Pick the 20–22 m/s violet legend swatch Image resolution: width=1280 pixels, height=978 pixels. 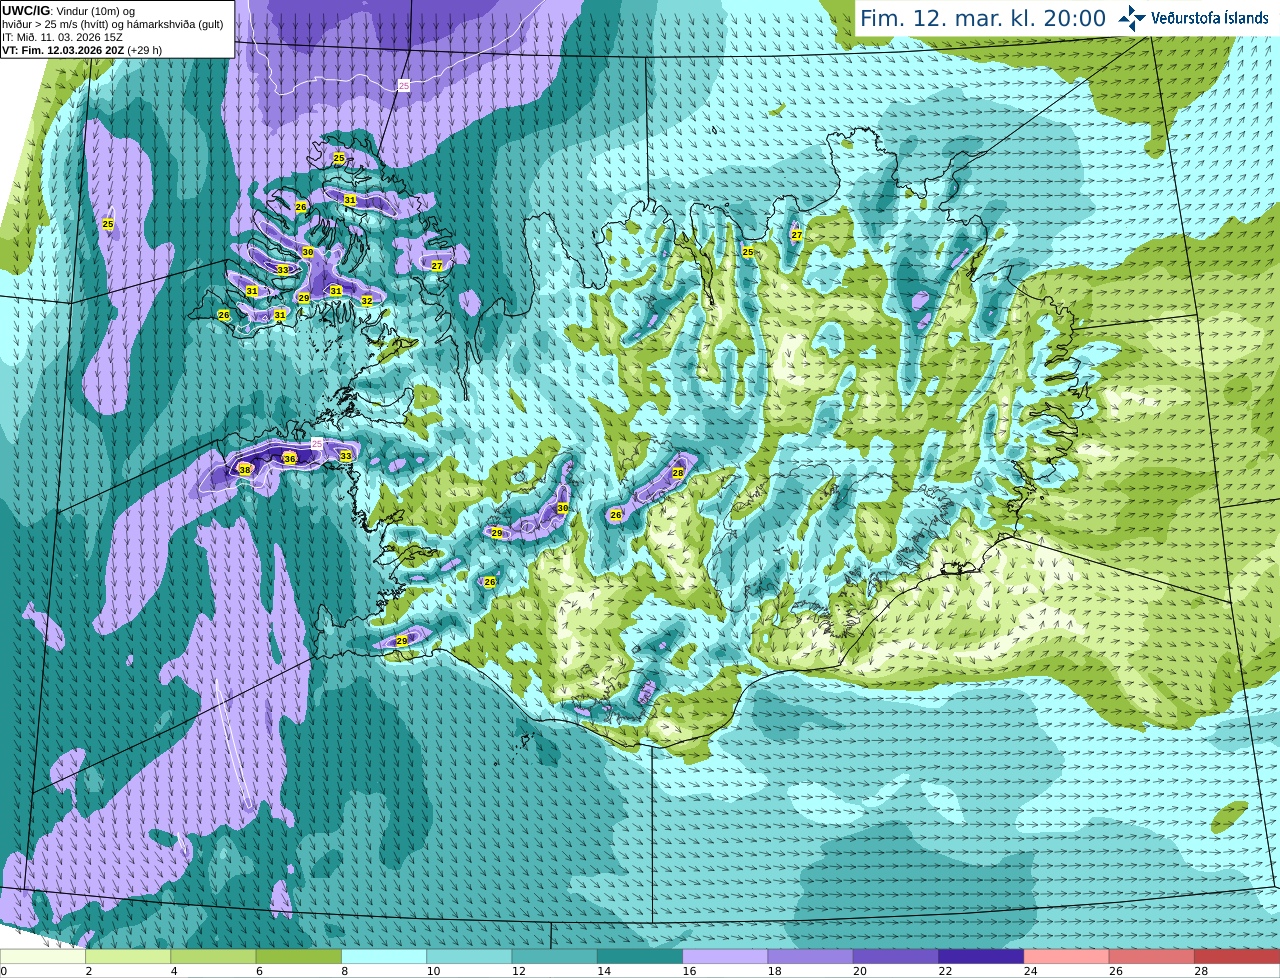pyautogui.click(x=896, y=956)
